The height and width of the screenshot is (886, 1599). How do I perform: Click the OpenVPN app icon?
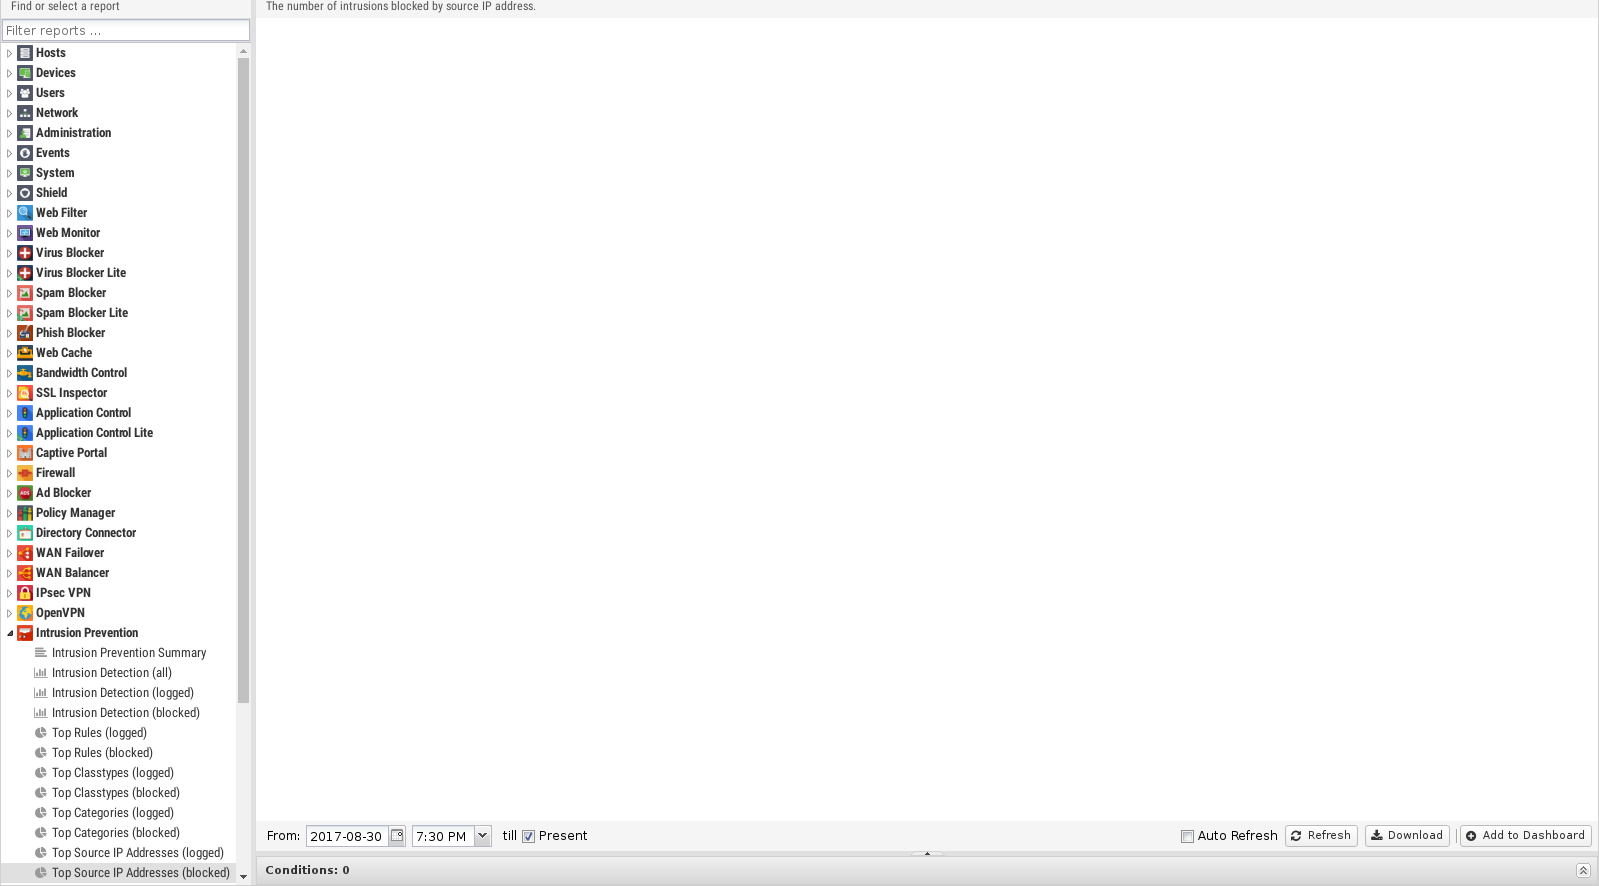pos(25,613)
